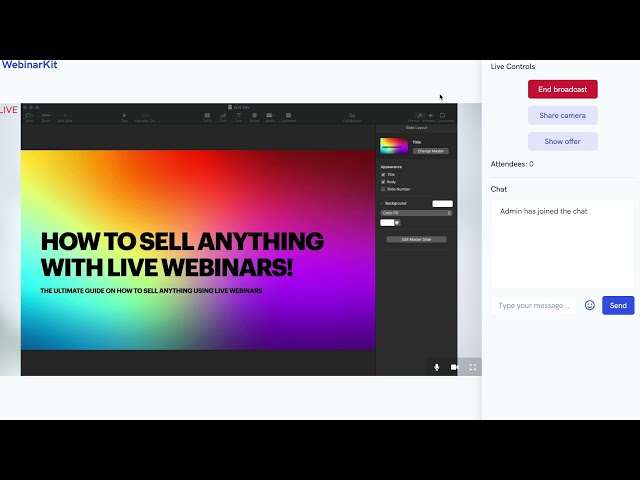Click the 'Attendees: 0' count text

point(512,164)
